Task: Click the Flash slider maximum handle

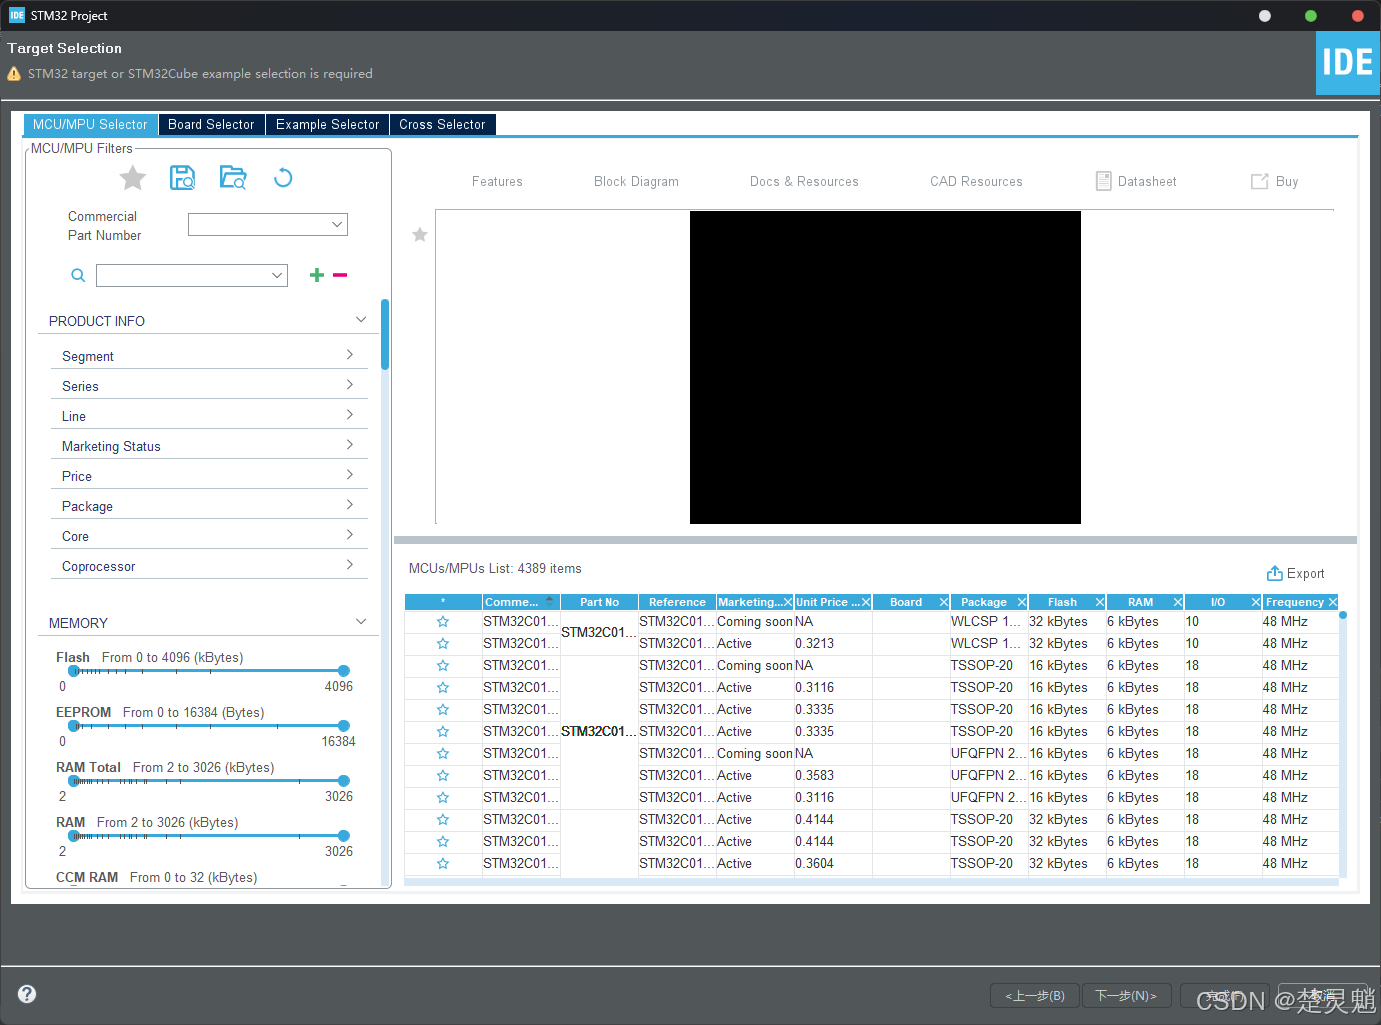Action: [x=344, y=671]
